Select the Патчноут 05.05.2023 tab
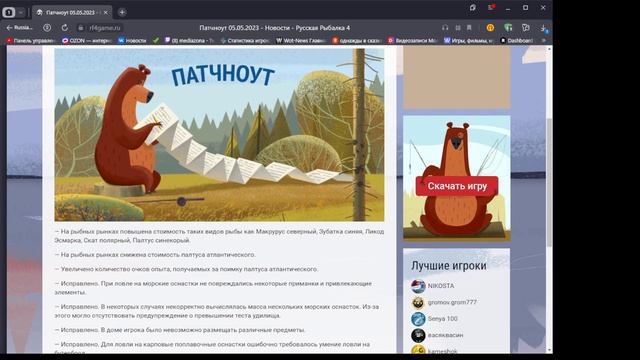 [72, 13]
